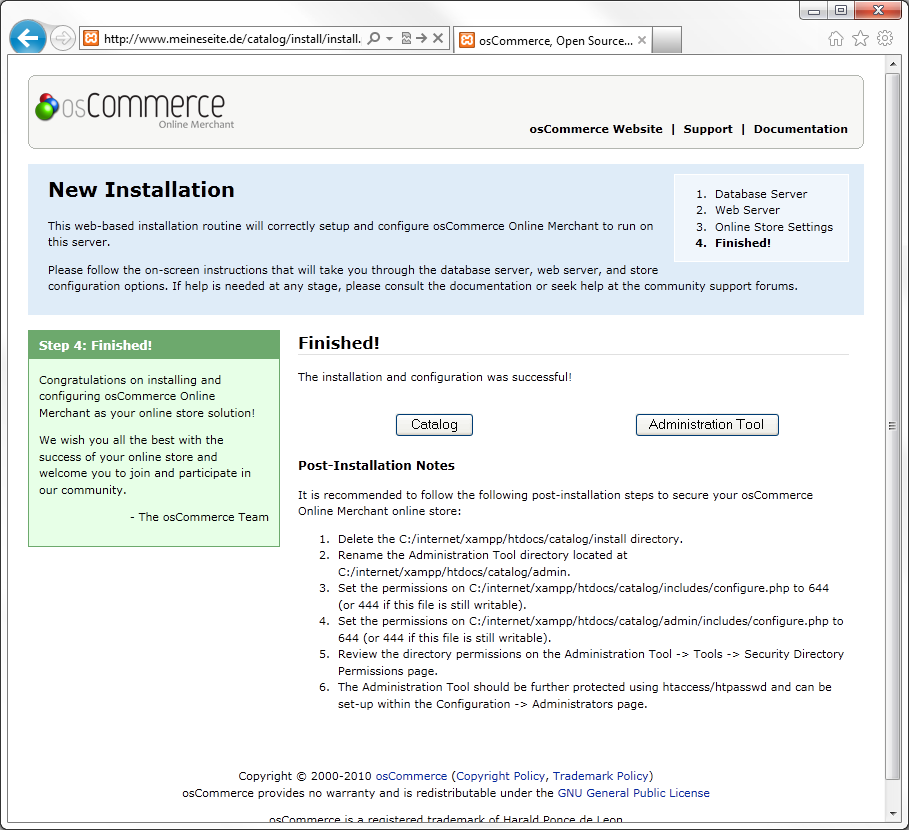Stop page loading with the address bar X
909x830 pixels.
coord(438,38)
